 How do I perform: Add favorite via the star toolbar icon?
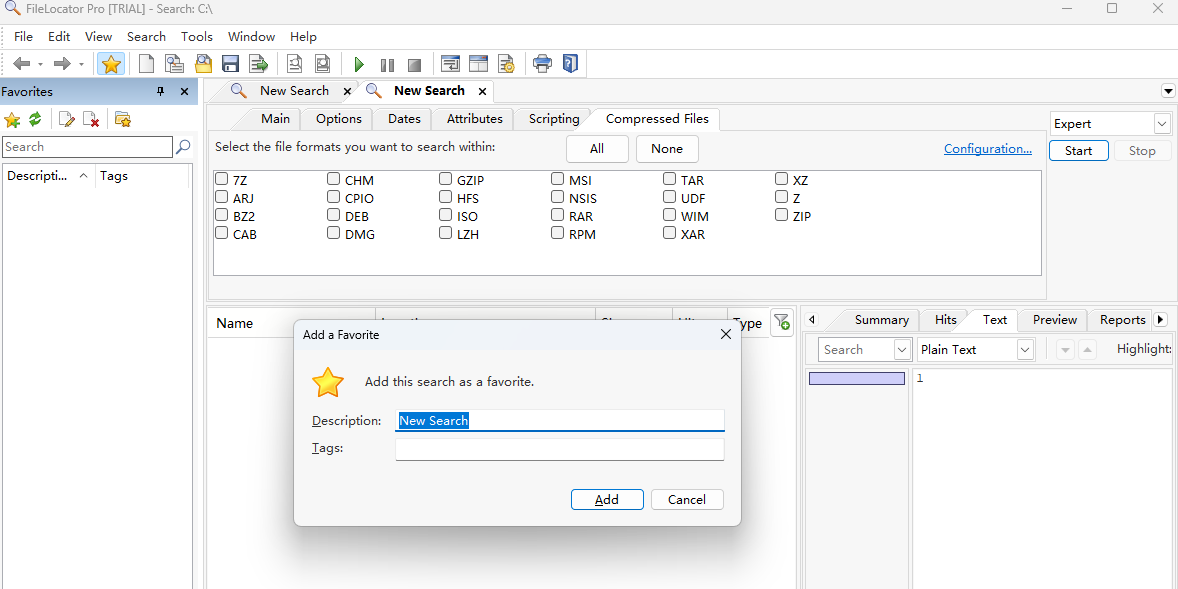coord(111,63)
